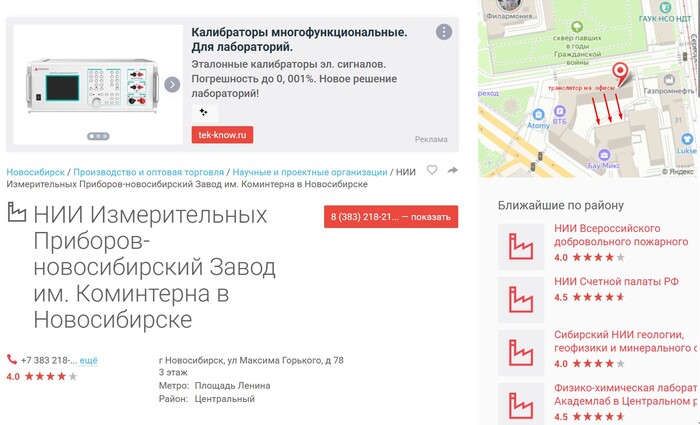The image size is (700, 425).
Task: Expand more phones via ещё link
Action: point(88,360)
